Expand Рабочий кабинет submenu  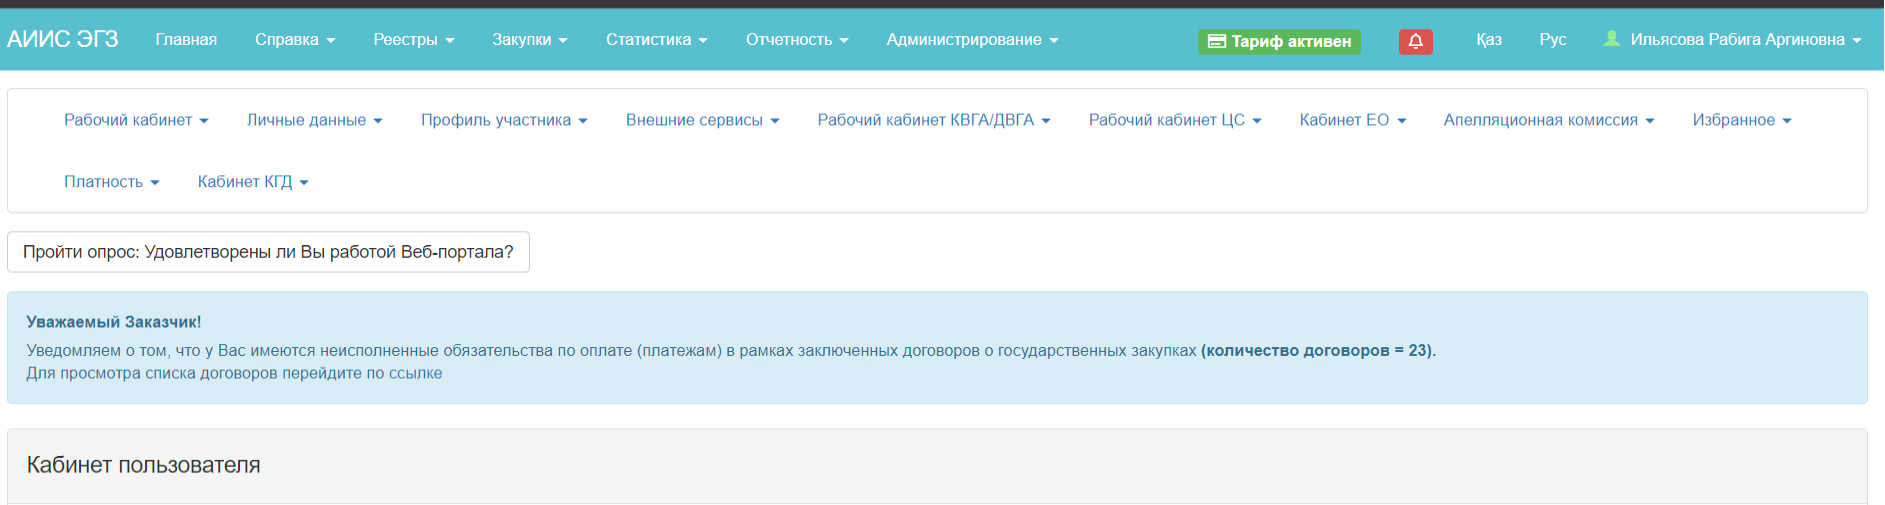tap(136, 120)
